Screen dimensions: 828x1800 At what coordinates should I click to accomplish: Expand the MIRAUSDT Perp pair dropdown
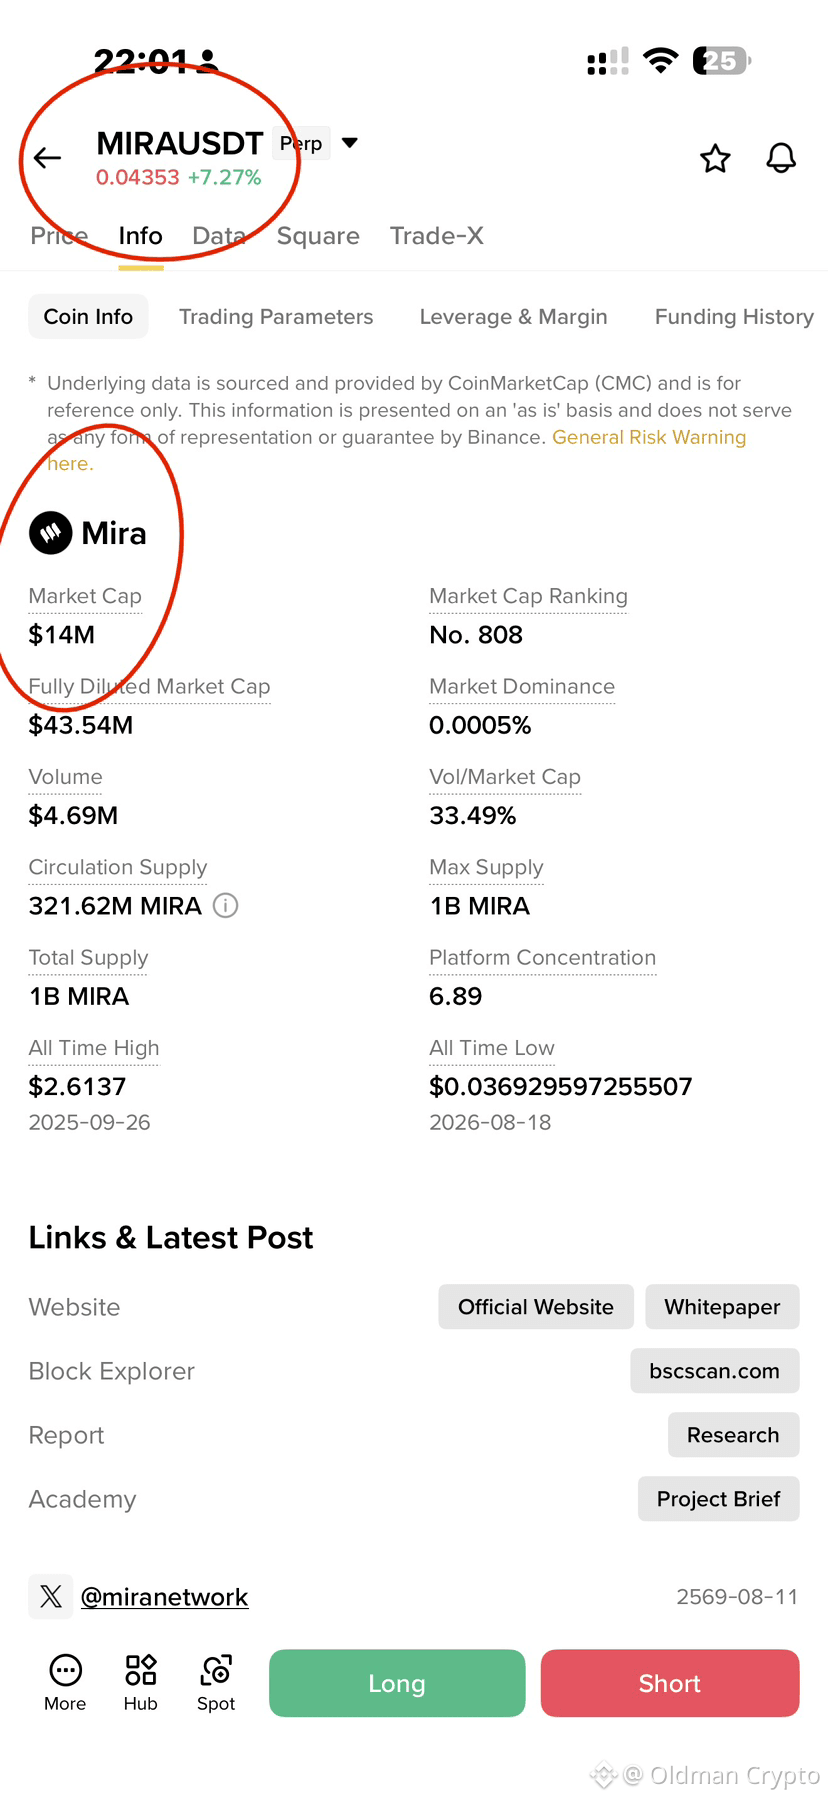[350, 143]
